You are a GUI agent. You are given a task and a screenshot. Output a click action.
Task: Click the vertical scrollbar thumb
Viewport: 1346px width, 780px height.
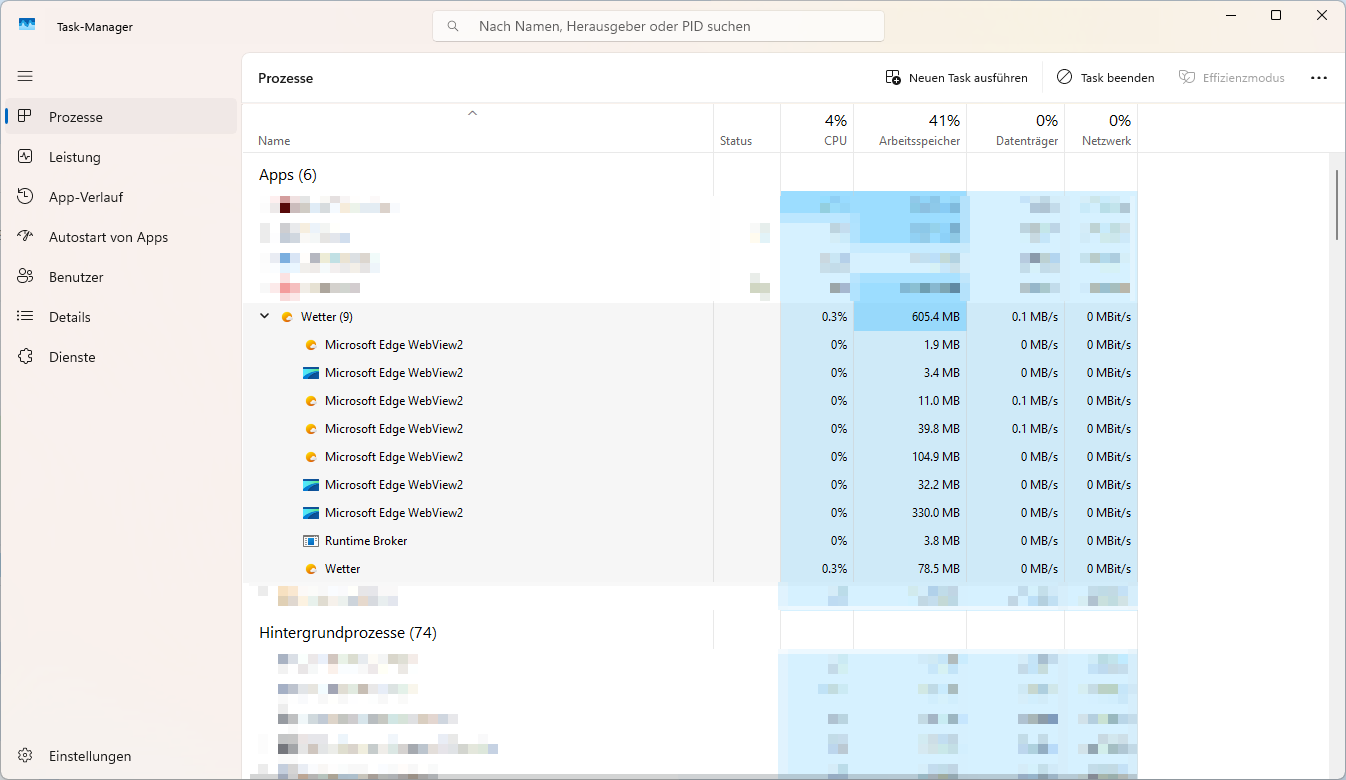[1337, 205]
